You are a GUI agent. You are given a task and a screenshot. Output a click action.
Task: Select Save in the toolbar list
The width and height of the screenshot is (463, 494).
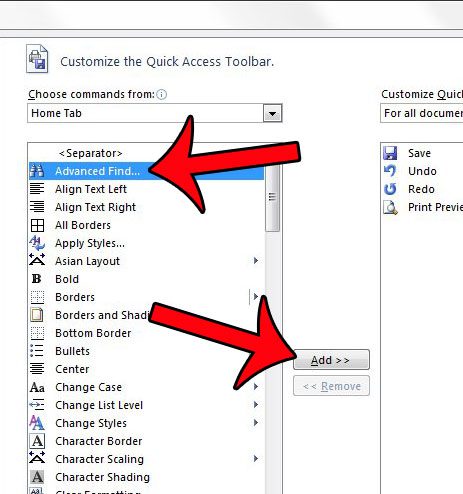pos(419,153)
